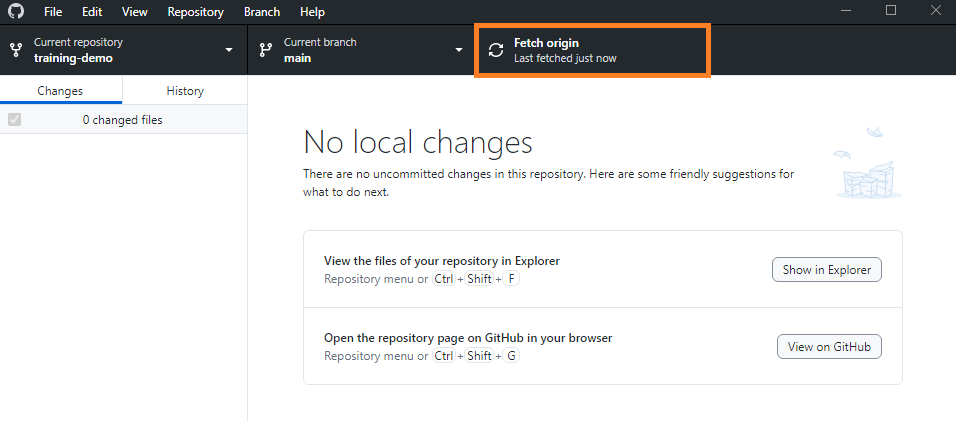Expand the Current branch dropdown arrow
This screenshot has height=421, width=956.
[x=459, y=50]
